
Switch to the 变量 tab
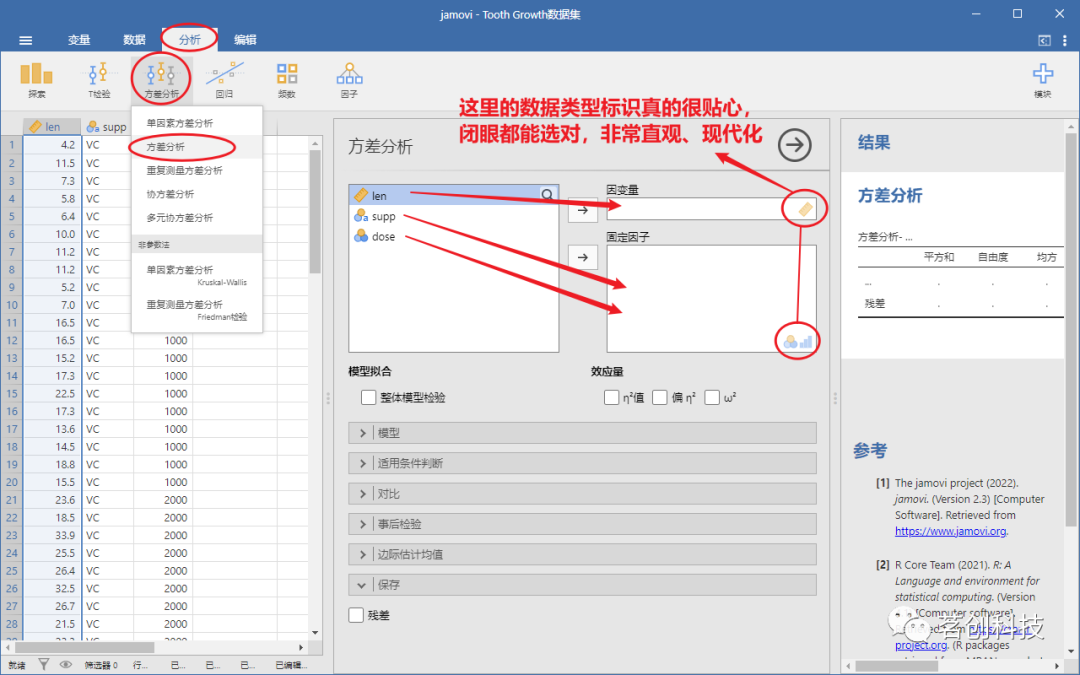(x=79, y=40)
